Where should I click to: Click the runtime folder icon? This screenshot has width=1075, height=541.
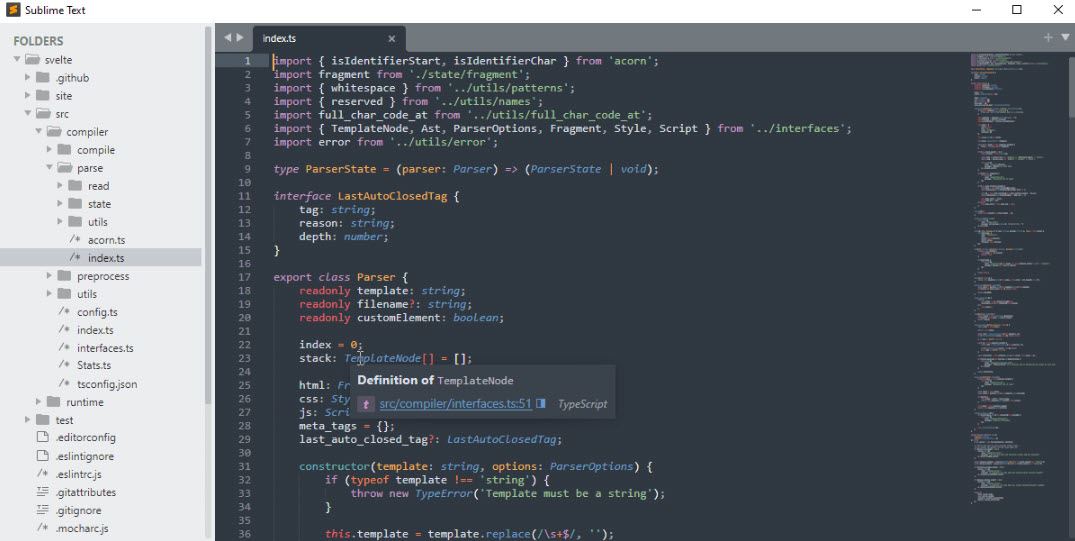[x=53, y=402]
